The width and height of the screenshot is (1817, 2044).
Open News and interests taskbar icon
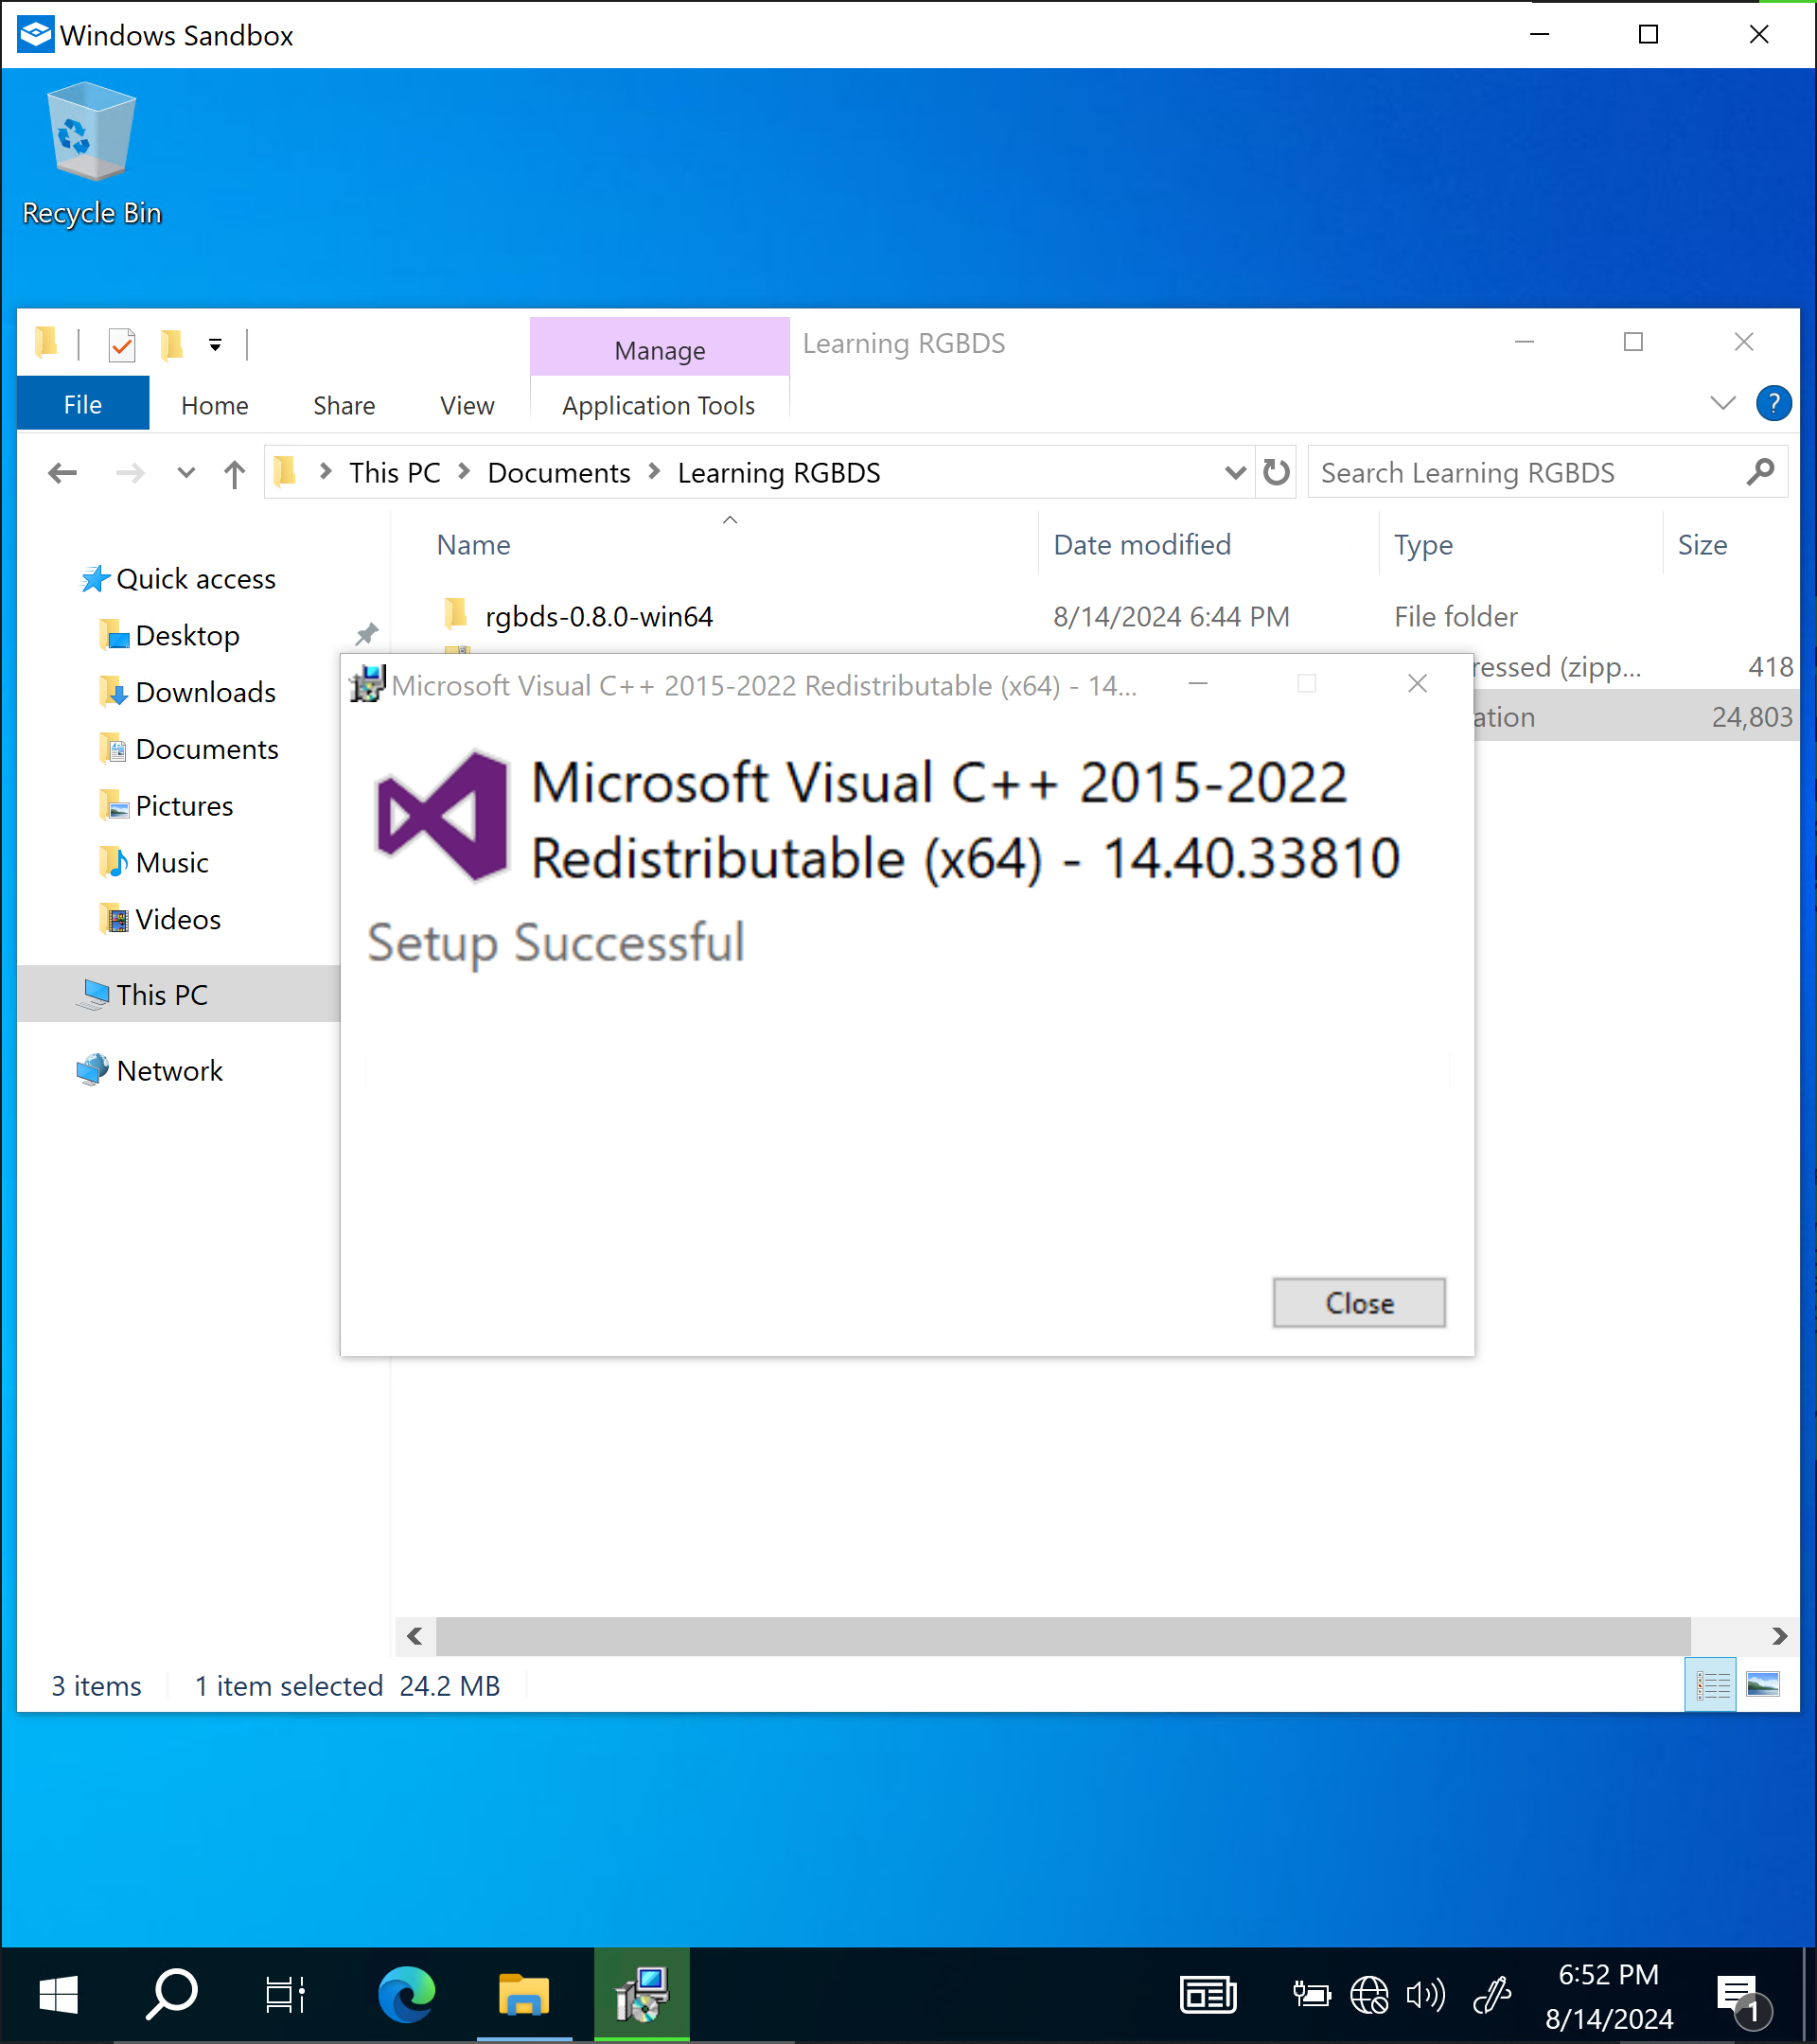[1208, 1995]
